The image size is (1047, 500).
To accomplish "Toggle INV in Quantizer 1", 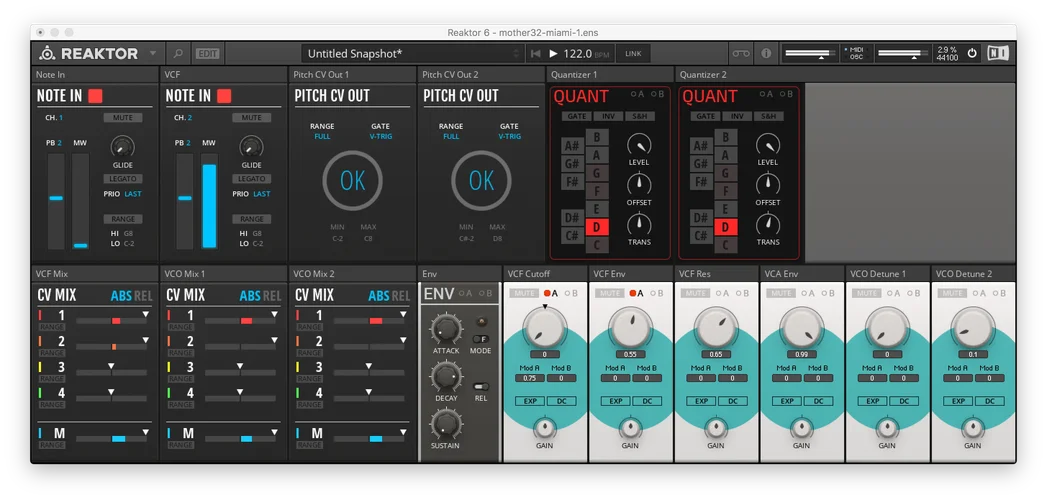I will 608,116.
